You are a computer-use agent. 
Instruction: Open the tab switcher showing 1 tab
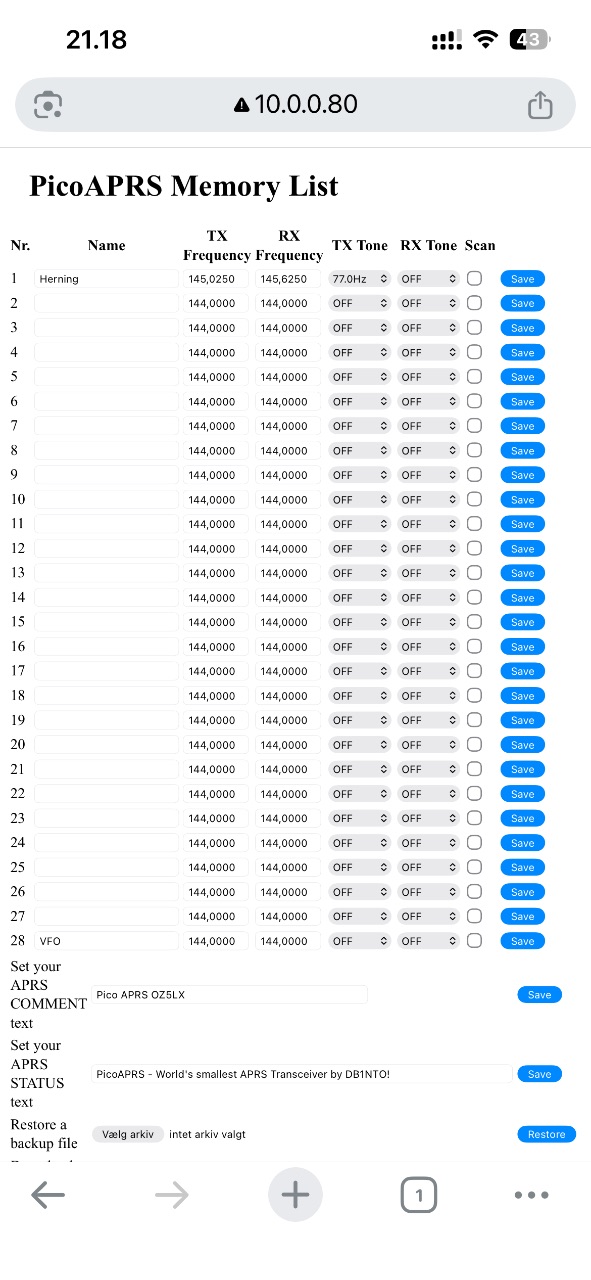(x=418, y=1195)
